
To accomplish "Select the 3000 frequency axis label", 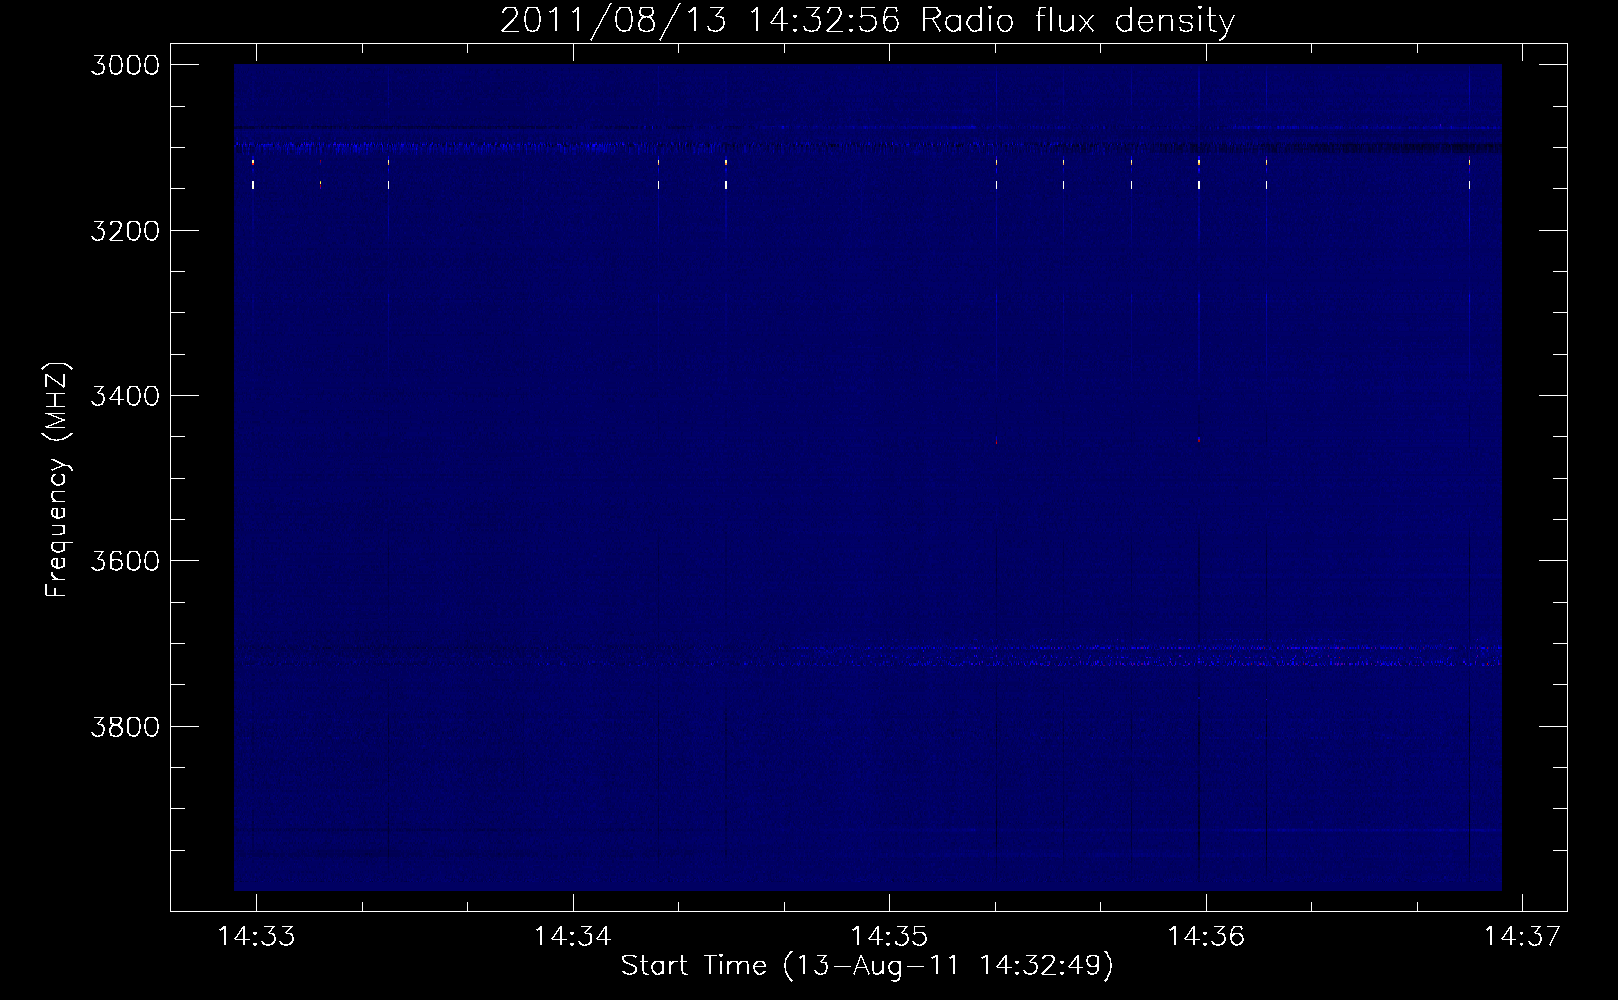I will click(125, 65).
